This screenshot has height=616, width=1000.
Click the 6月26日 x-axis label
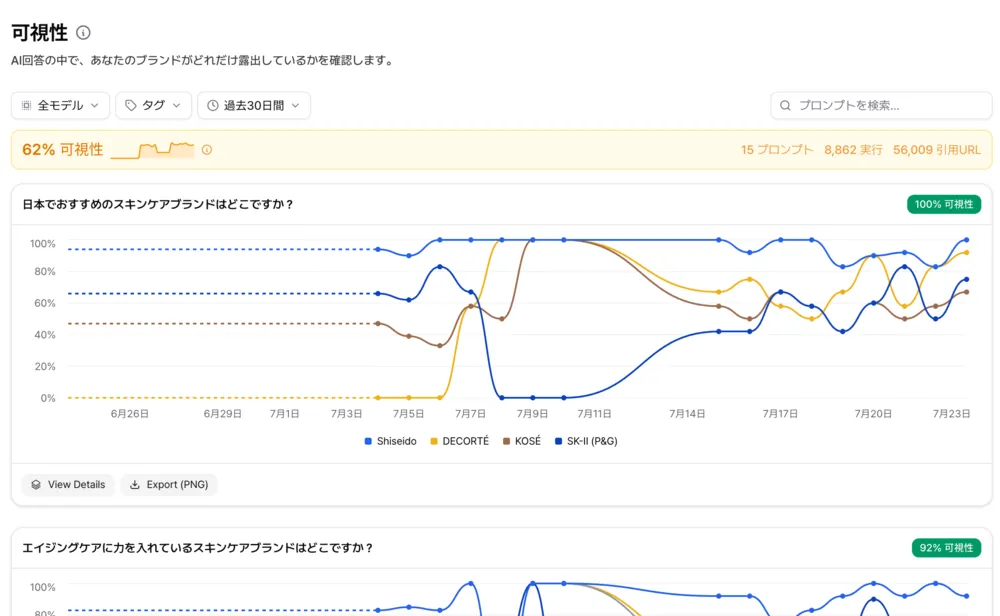click(x=129, y=414)
